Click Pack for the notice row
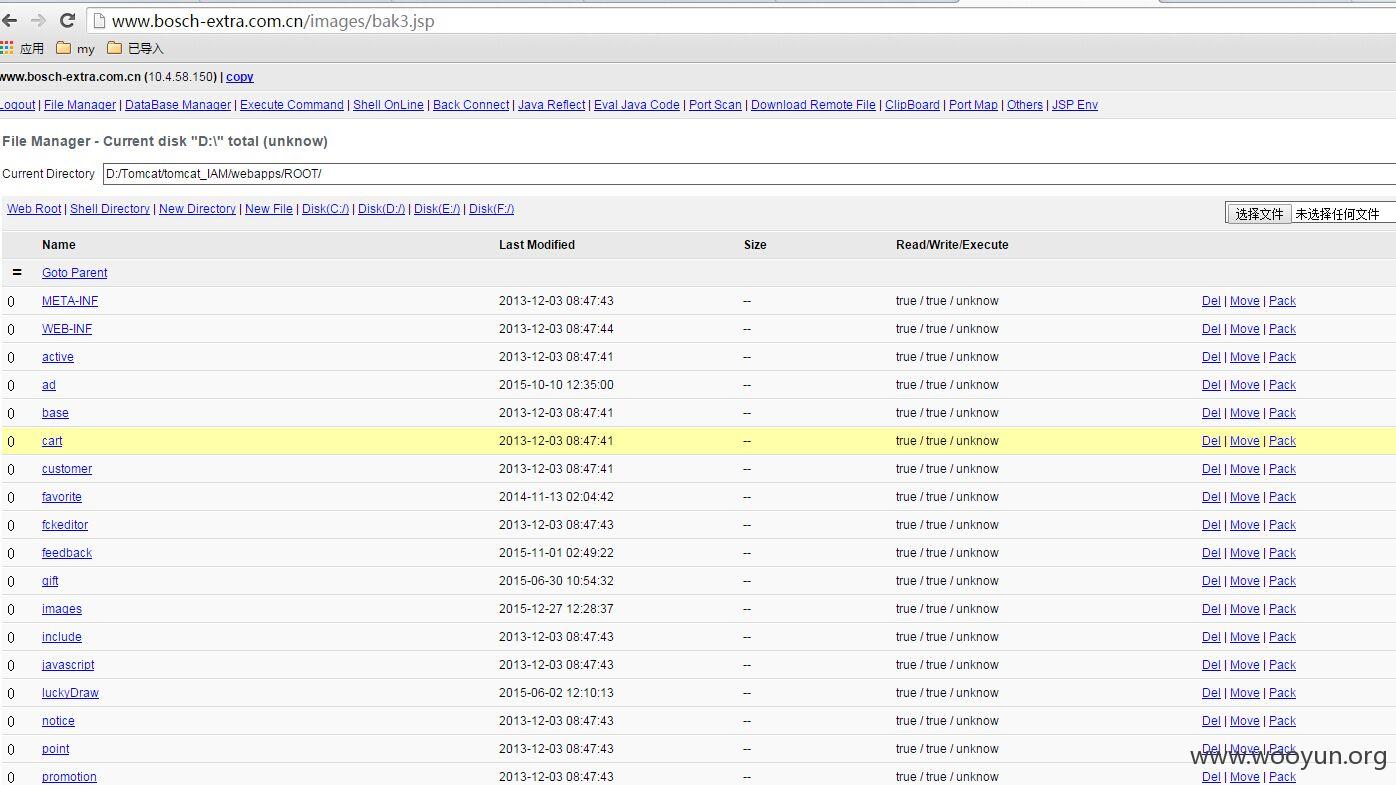The width and height of the screenshot is (1396, 785). click(x=1282, y=721)
